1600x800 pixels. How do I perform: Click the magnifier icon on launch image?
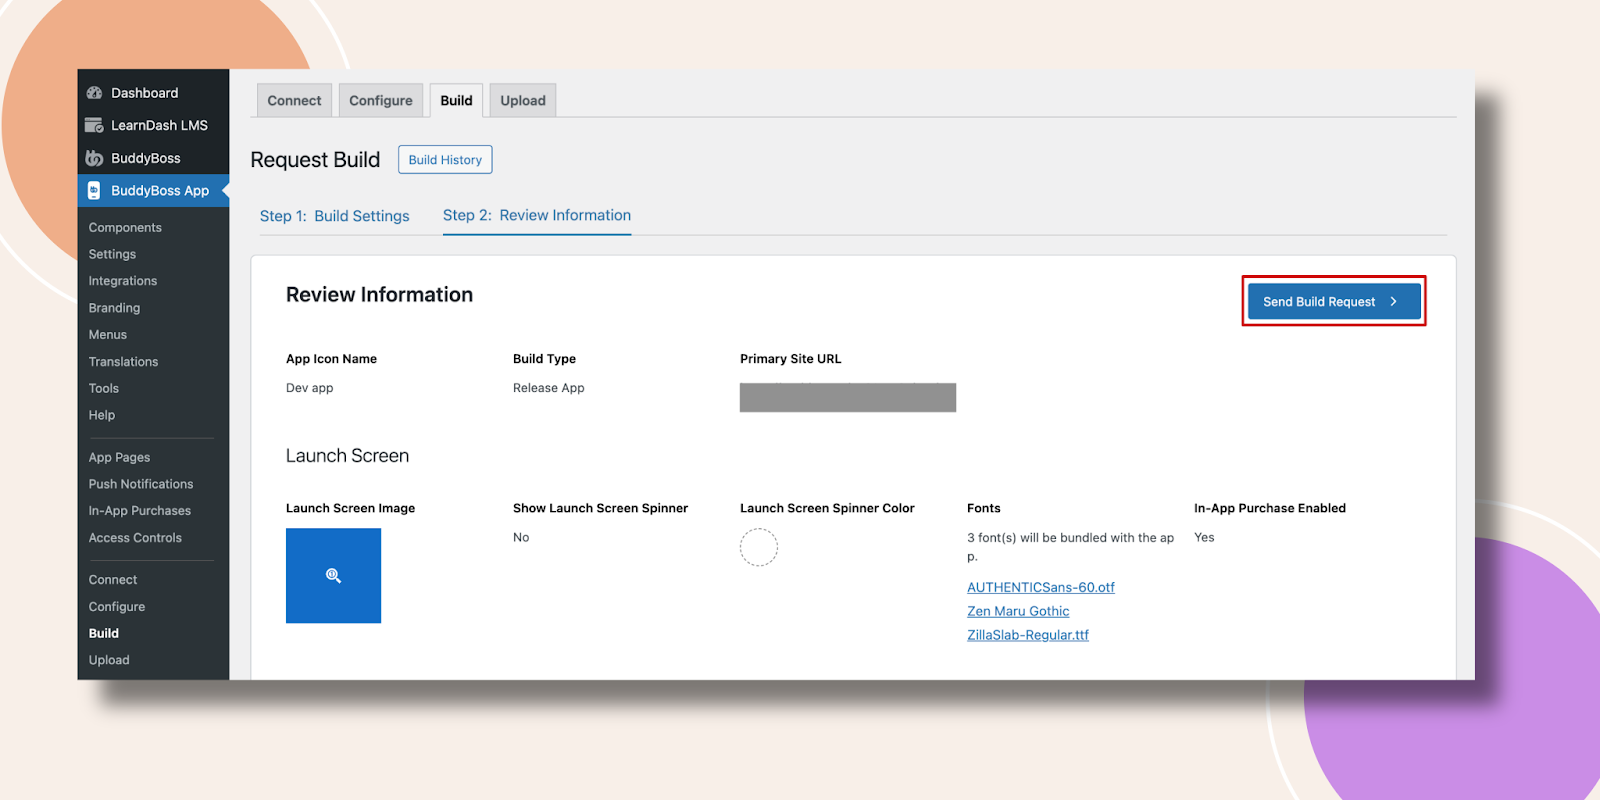pyautogui.click(x=333, y=576)
